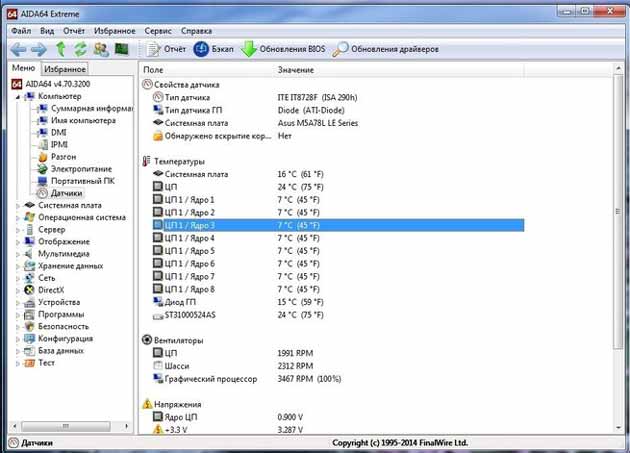Click the left tree scroll right arrow
This screenshot has height=453, width=630.
click(x=127, y=426)
